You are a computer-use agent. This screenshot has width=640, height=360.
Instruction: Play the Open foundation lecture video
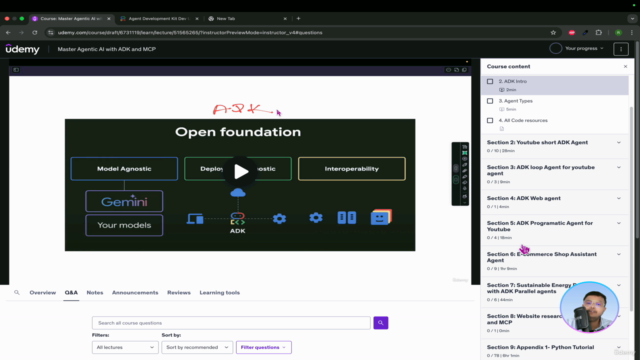(240, 171)
